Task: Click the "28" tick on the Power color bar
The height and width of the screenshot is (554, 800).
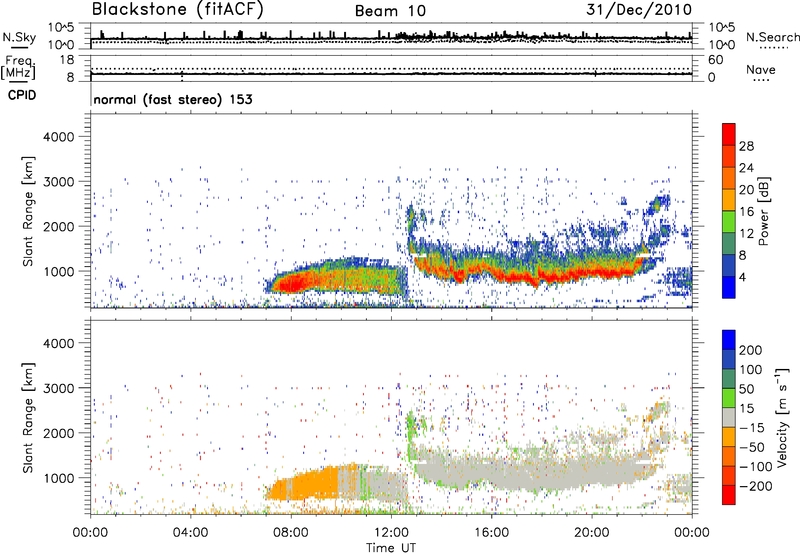Action: (746, 146)
